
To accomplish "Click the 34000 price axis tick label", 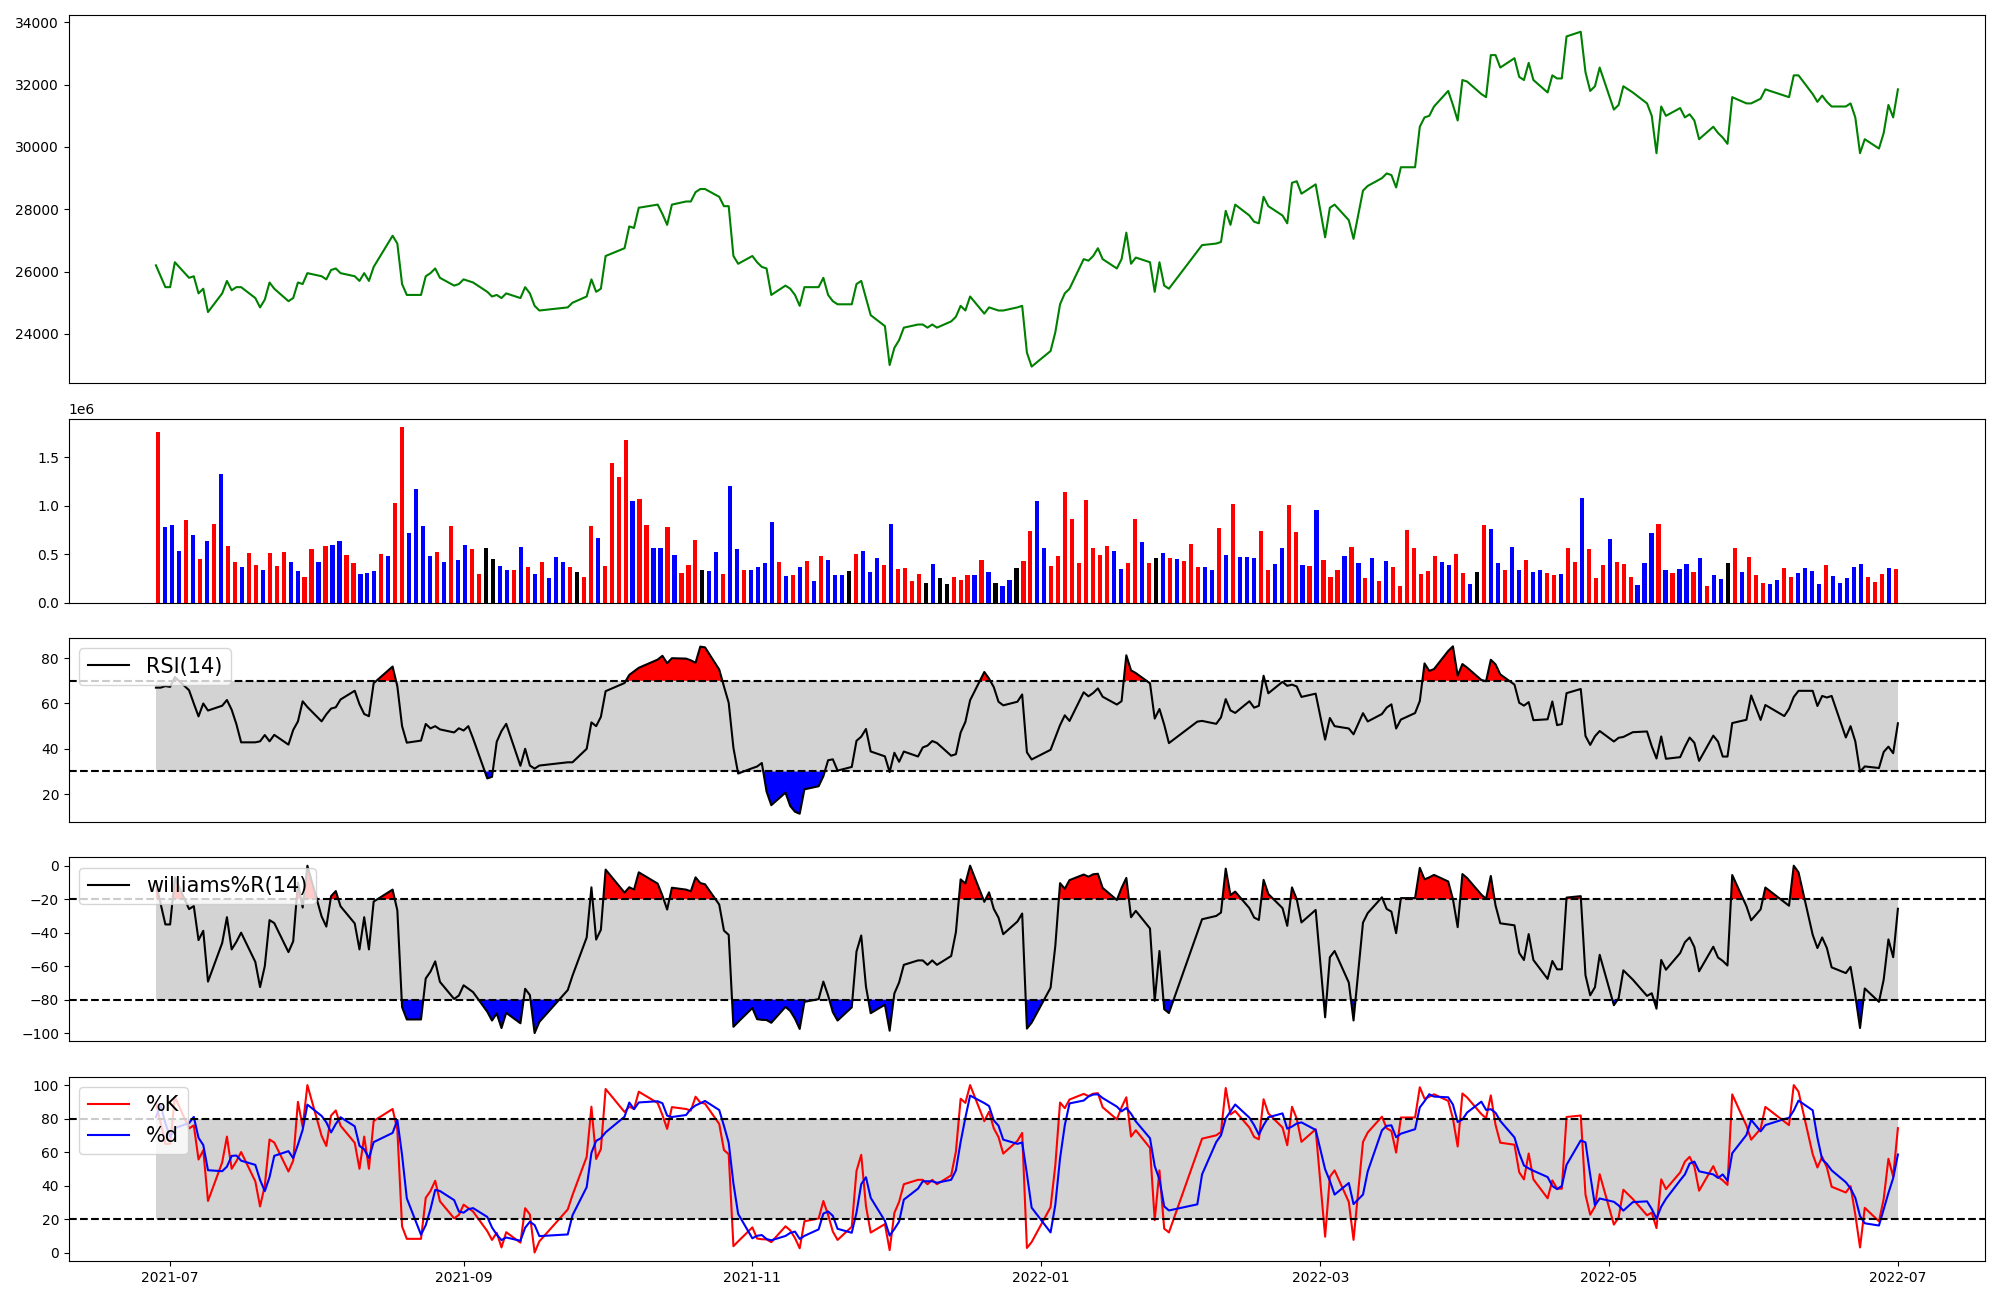I will [36, 23].
